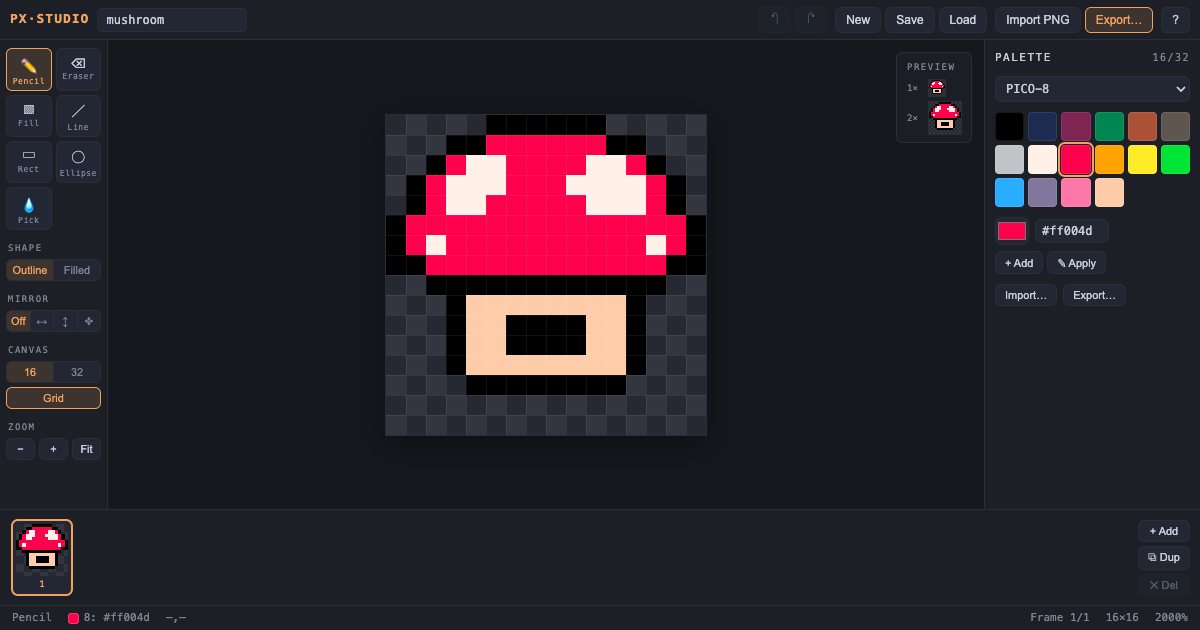Select the dark navy palette swatch
The width and height of the screenshot is (1200, 630).
click(x=1043, y=126)
